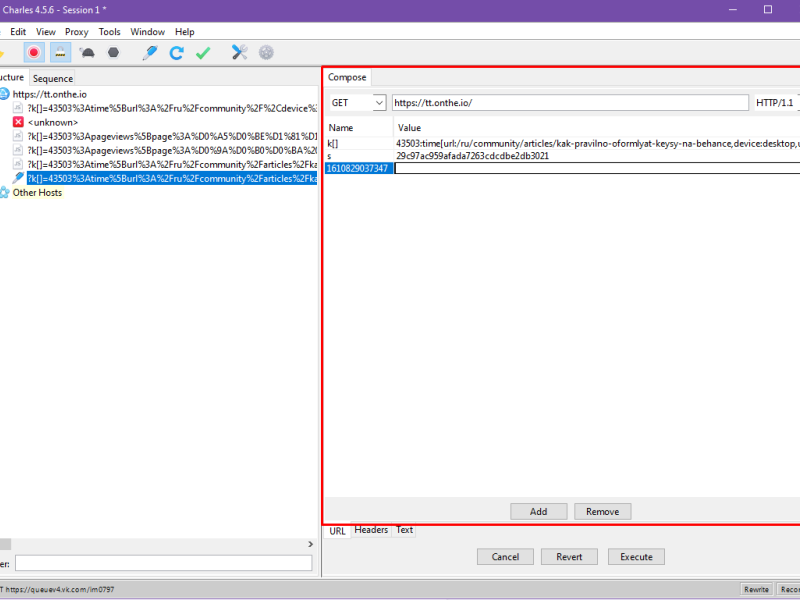Open the Proxy menu
The image size is (800, 600).
coord(77,32)
